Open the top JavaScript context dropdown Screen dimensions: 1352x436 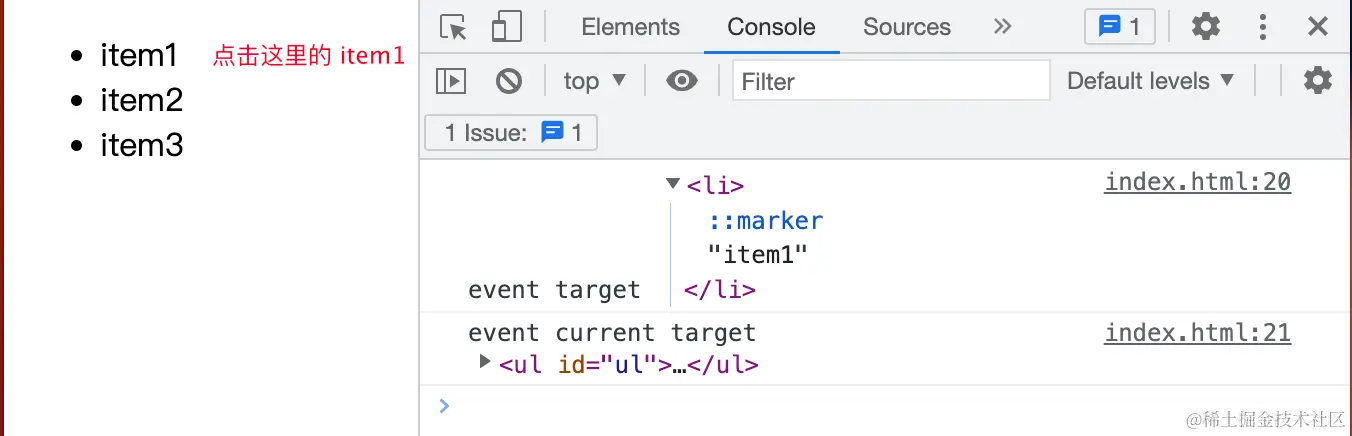tap(594, 81)
